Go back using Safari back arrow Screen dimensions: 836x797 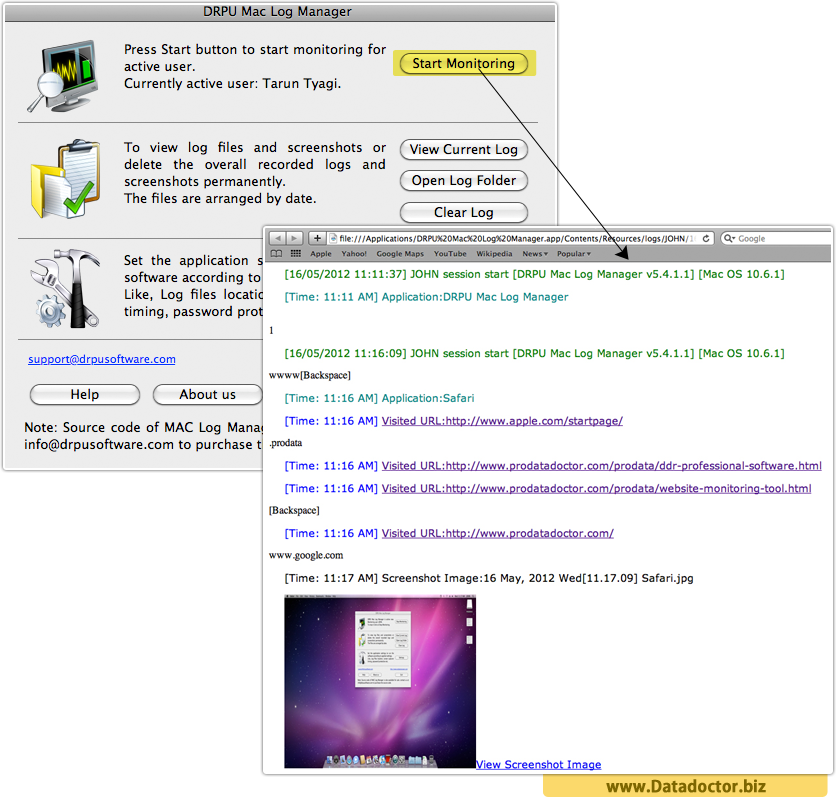[x=277, y=238]
